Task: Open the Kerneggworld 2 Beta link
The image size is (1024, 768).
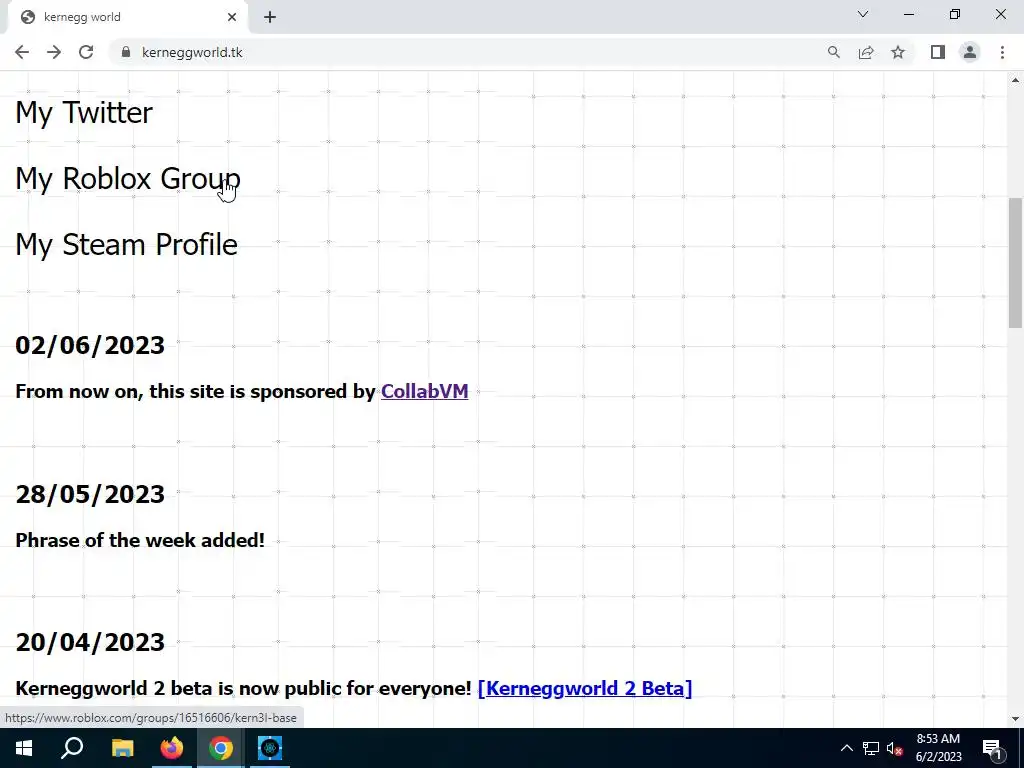Action: click(x=584, y=688)
